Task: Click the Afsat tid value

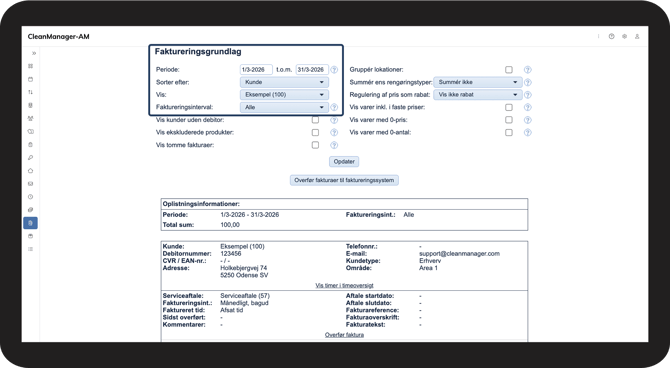Action: (232, 310)
